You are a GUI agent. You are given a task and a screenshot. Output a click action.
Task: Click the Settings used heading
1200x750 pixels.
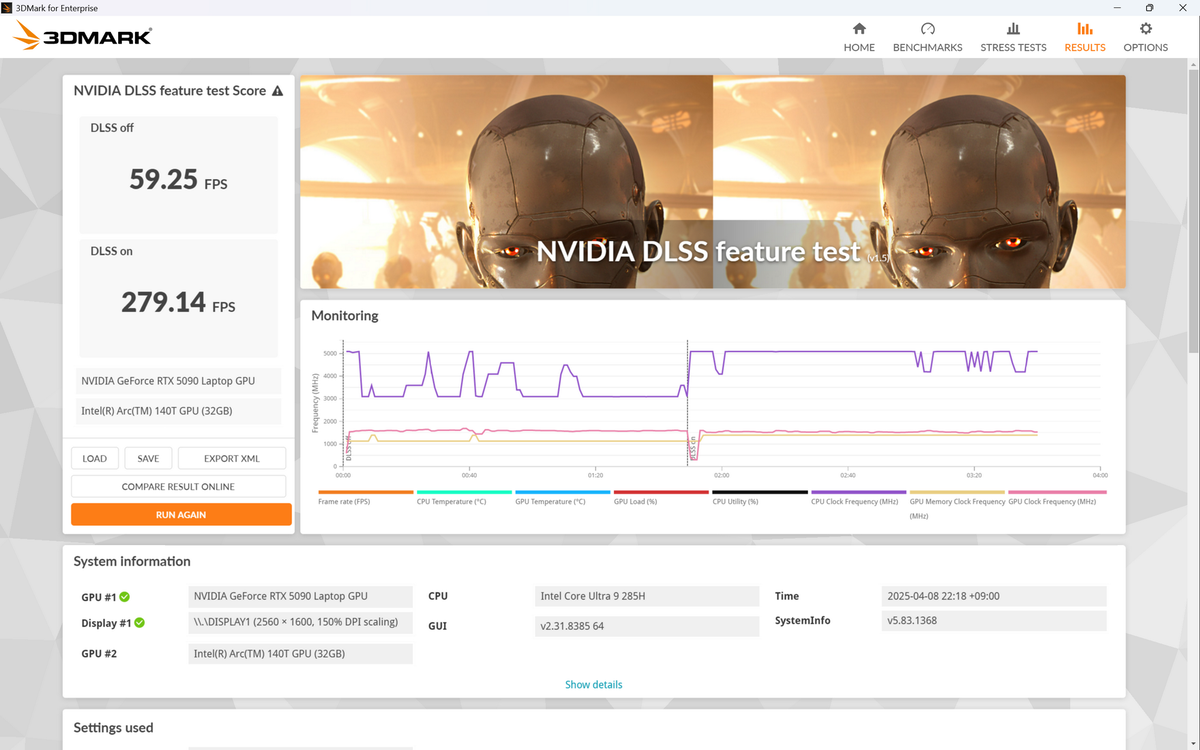113,728
